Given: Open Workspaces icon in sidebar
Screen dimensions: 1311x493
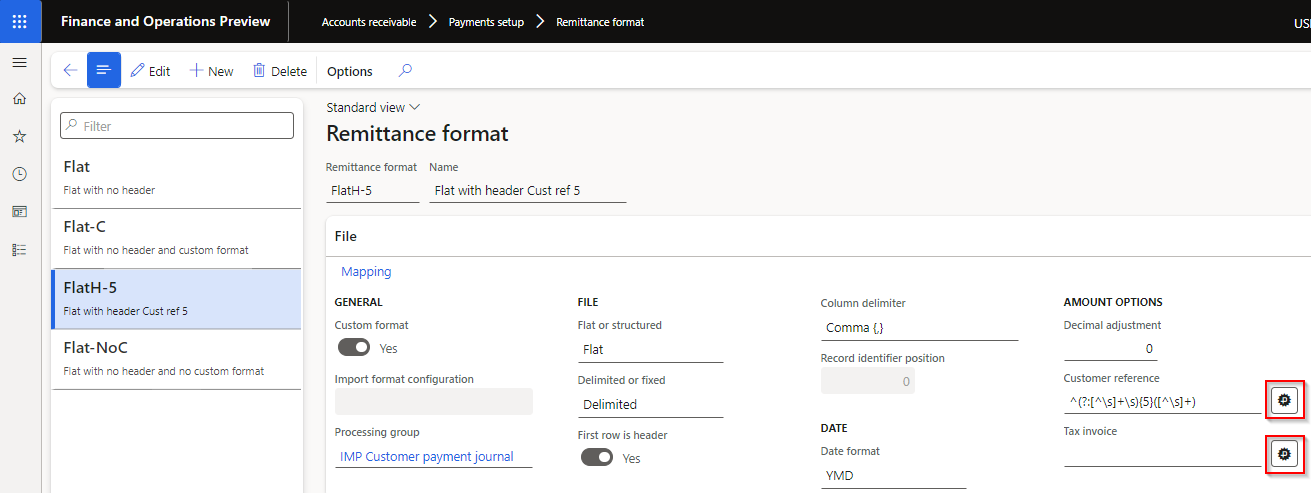Looking at the screenshot, I should click(19, 211).
